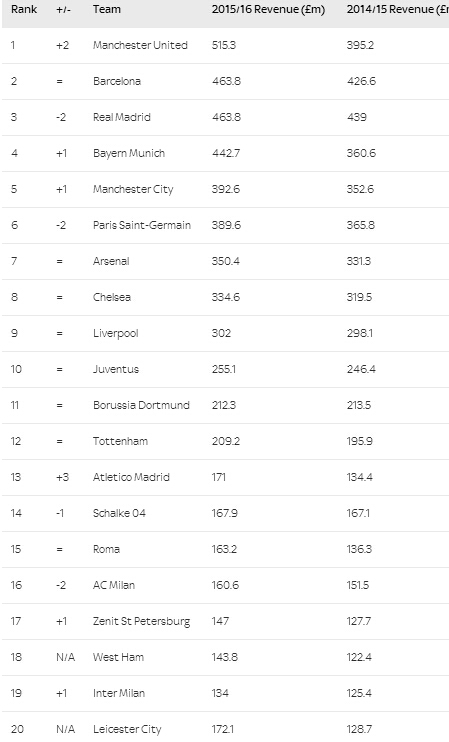This screenshot has width=449, height=742.
Task: Click Paris Saint-Germain team cell
Action: tap(141, 225)
